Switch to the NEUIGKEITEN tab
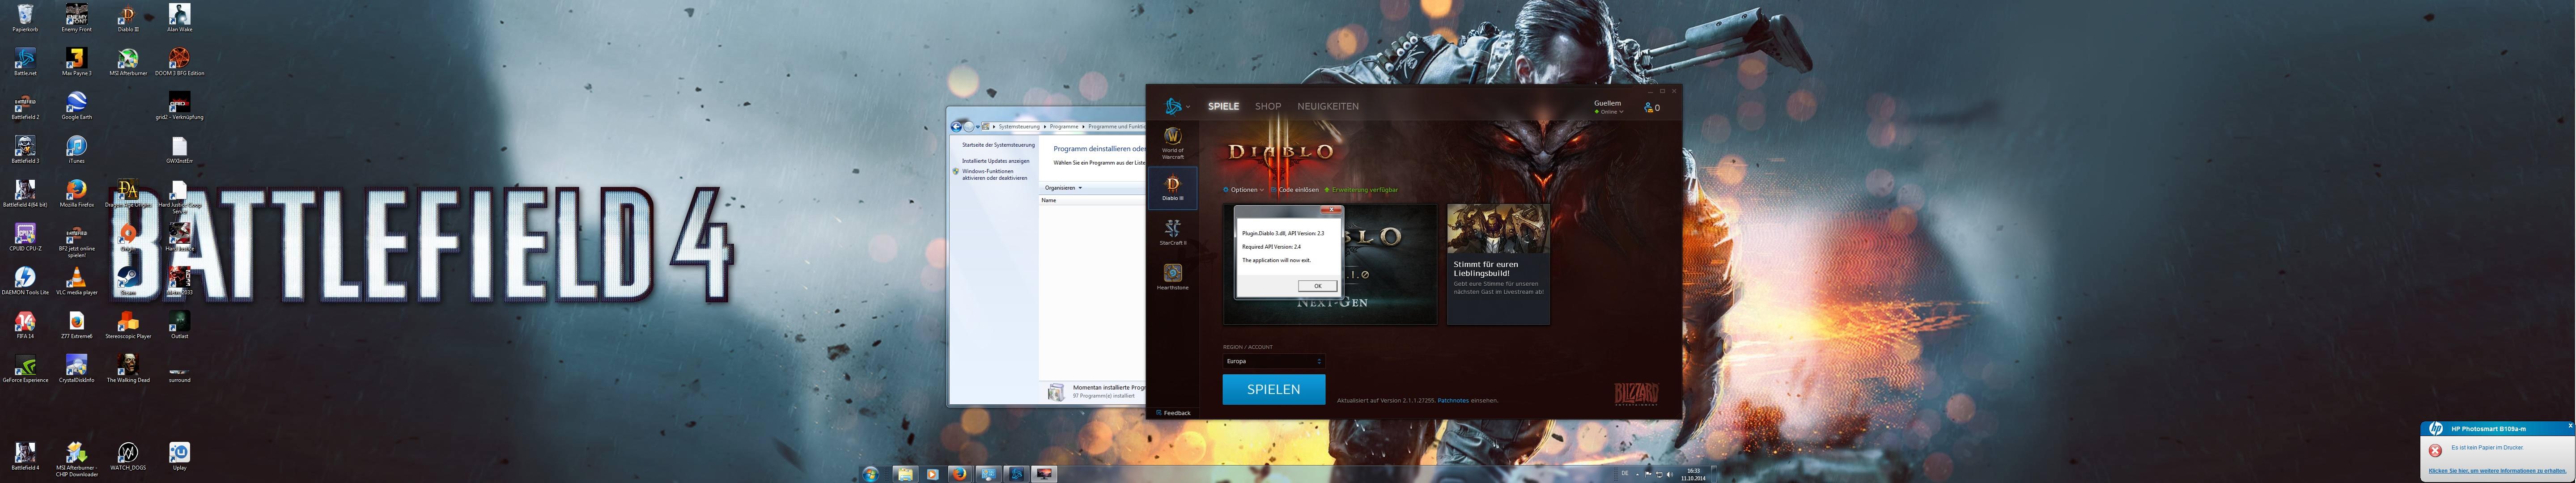The width and height of the screenshot is (2576, 483). 1327,106
